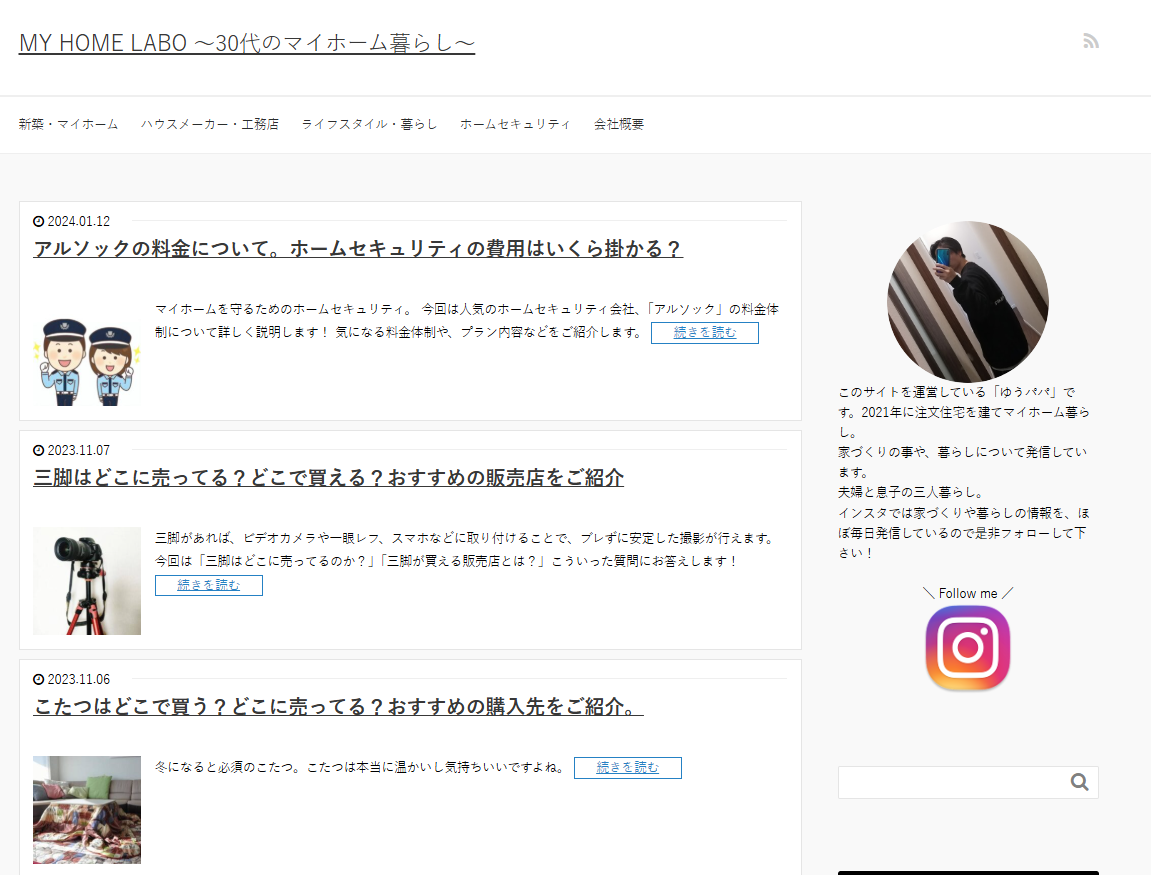Open the アルソックの料金について article title
The image size is (1151, 875).
pos(358,249)
